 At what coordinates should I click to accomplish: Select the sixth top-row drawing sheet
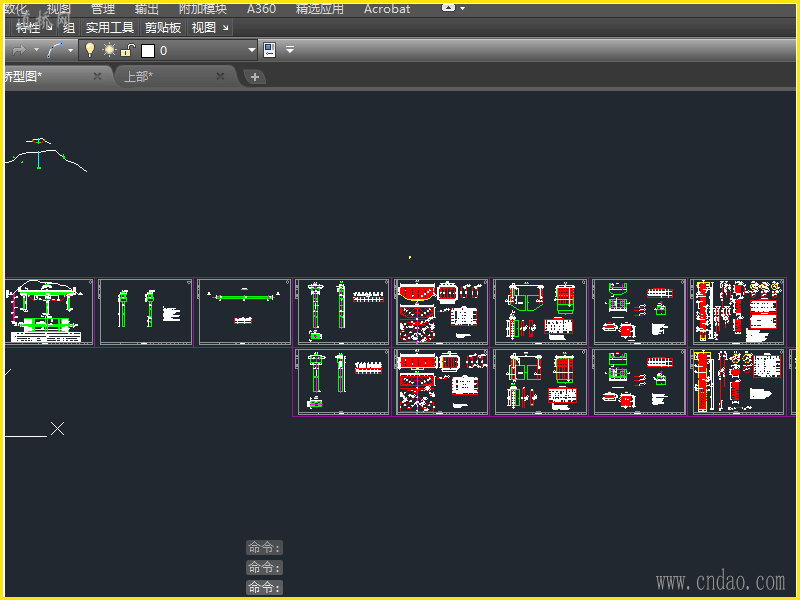541,312
